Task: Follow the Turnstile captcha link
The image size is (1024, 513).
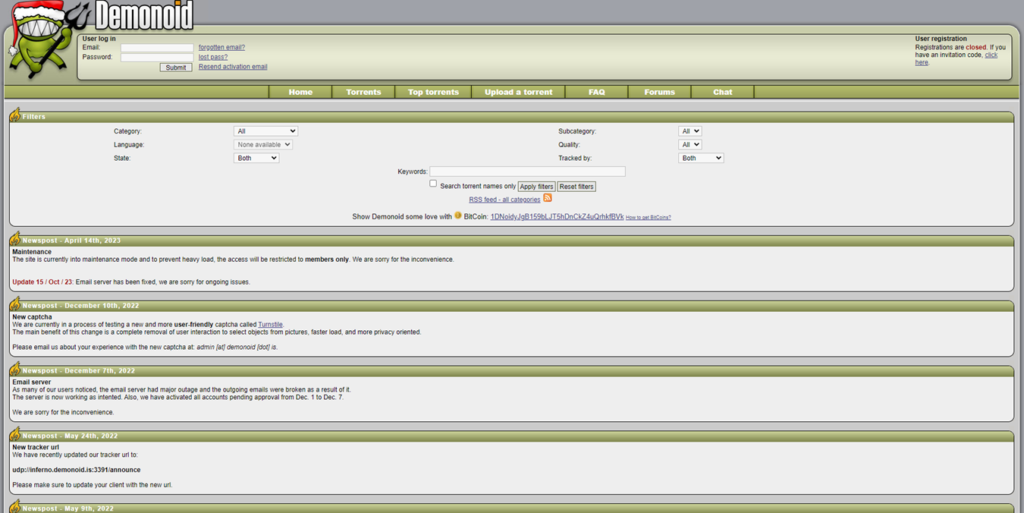Action: (x=270, y=324)
